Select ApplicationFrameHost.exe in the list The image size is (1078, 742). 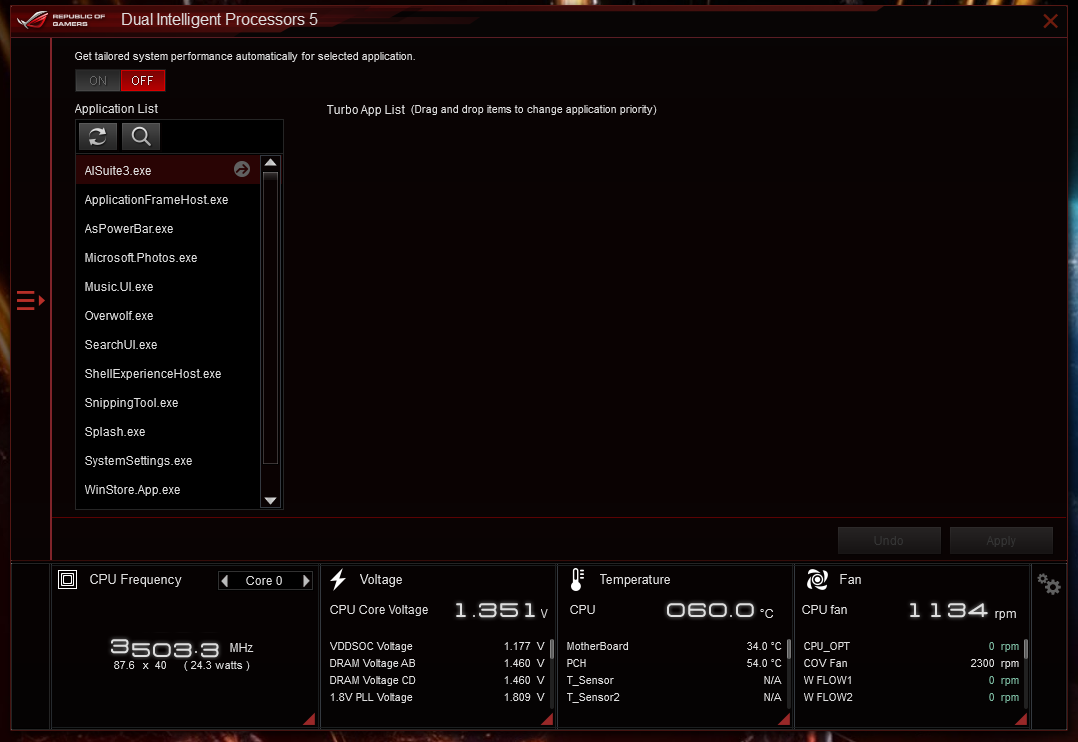coord(168,199)
